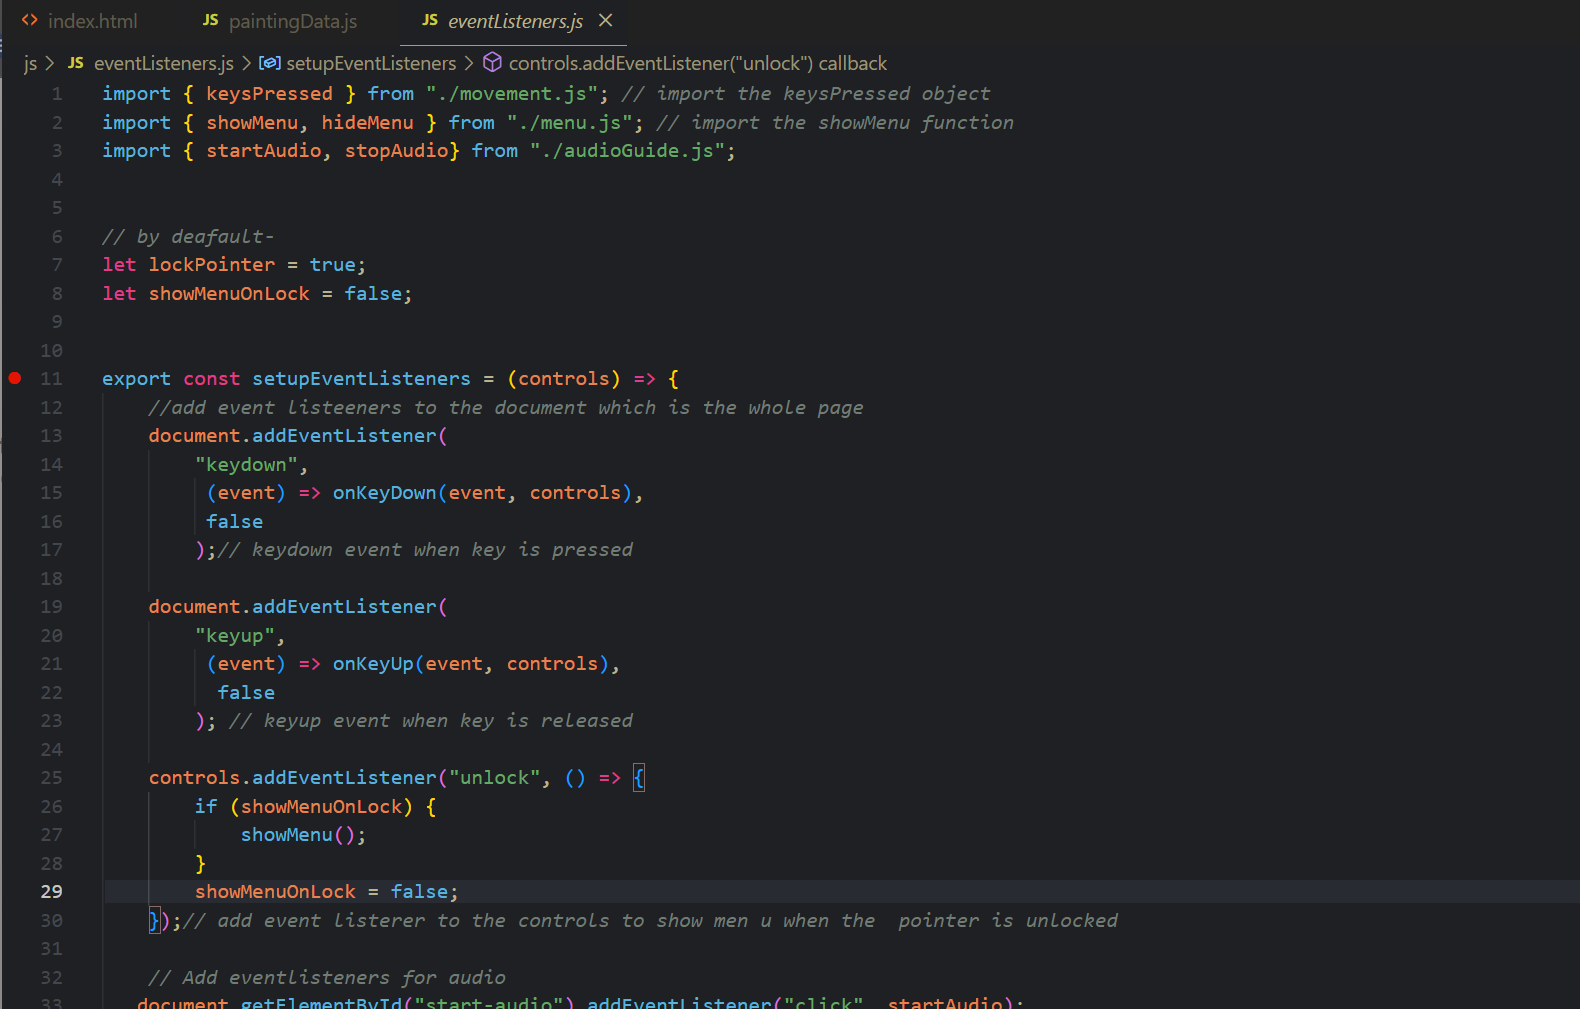1580x1009 pixels.
Task: Close the eventListeners.js editor tab
Action: click(x=605, y=21)
